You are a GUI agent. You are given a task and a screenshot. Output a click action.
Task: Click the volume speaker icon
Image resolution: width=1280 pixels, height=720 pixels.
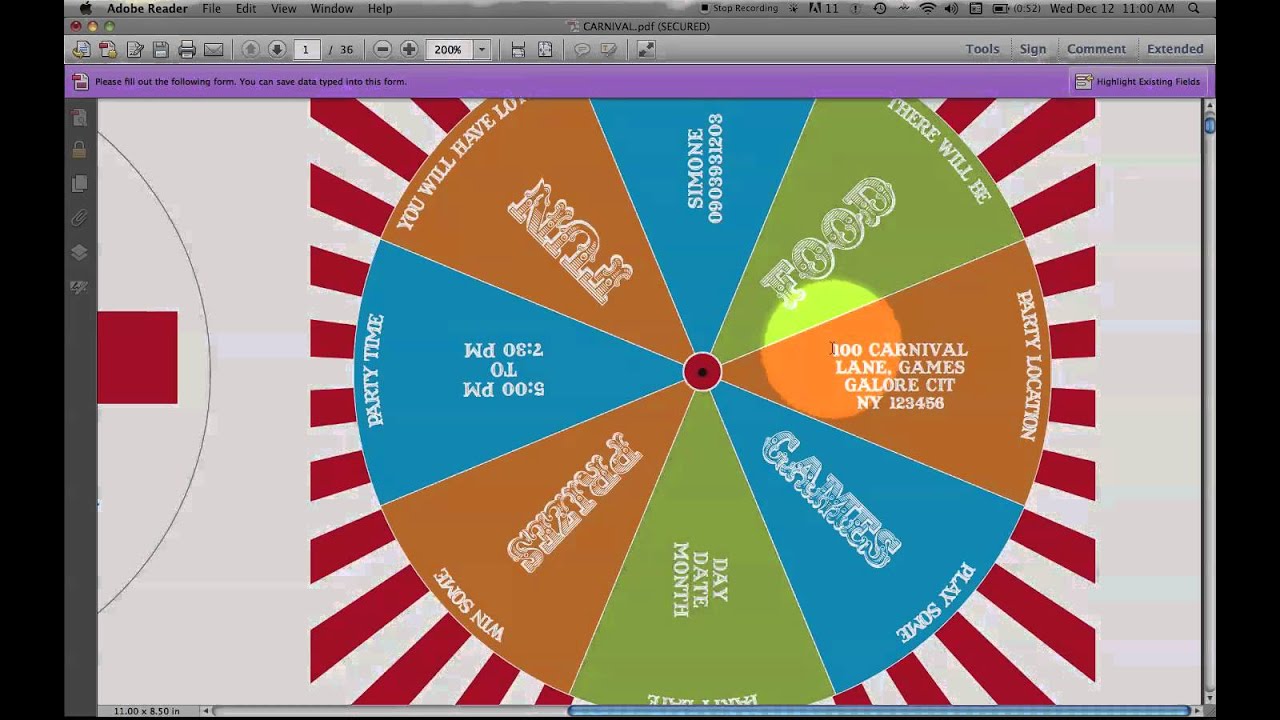pyautogui.click(x=950, y=8)
